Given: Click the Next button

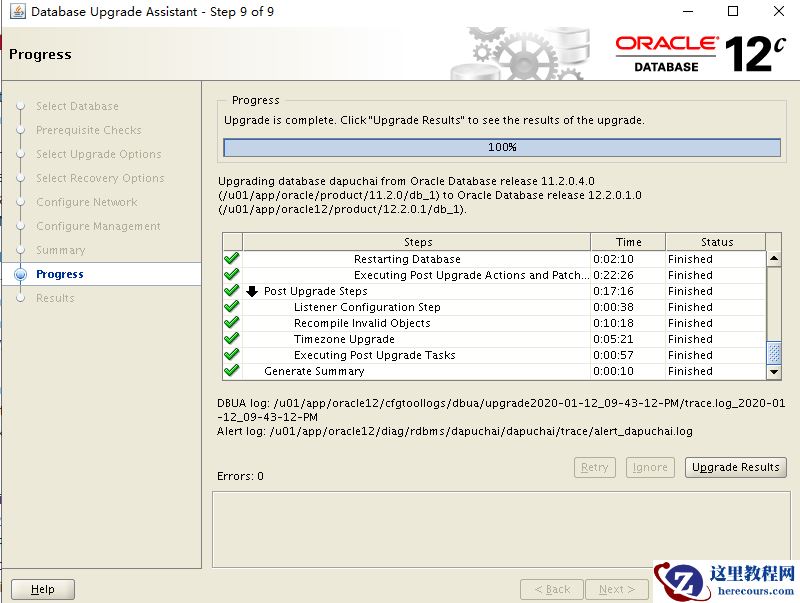Looking at the screenshot, I should click(x=617, y=590).
